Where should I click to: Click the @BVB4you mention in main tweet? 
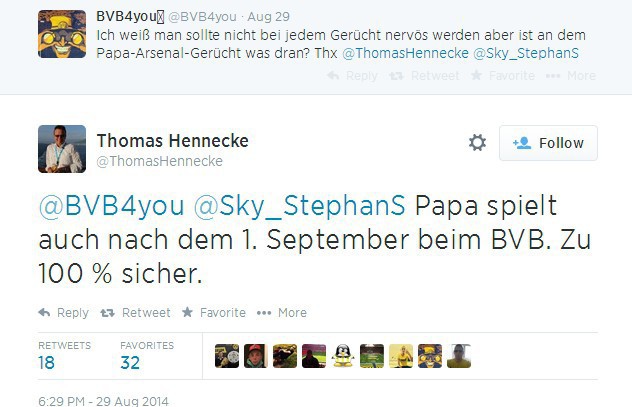pyautogui.click(x=111, y=205)
